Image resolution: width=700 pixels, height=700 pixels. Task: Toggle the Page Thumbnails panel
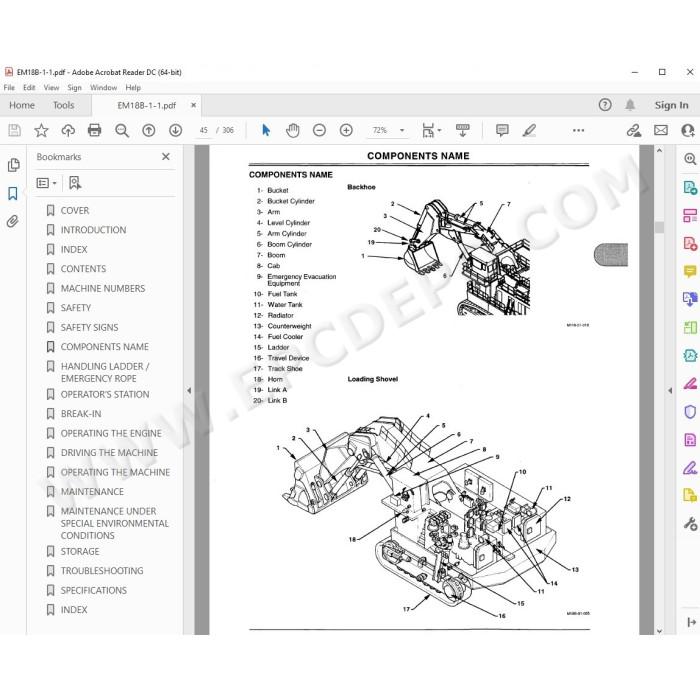tap(13, 165)
